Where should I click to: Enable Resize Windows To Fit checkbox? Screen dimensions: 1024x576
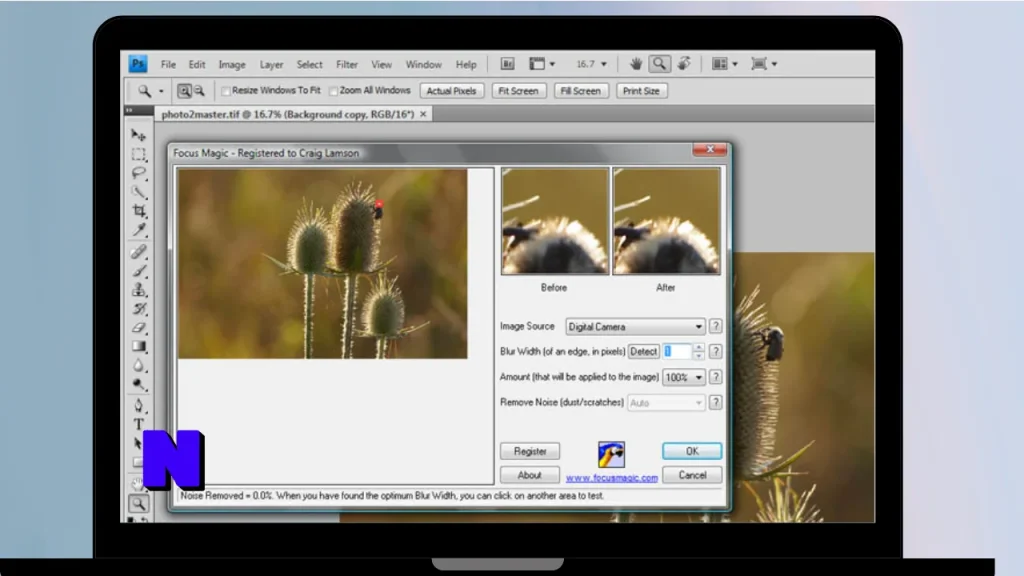point(226,91)
